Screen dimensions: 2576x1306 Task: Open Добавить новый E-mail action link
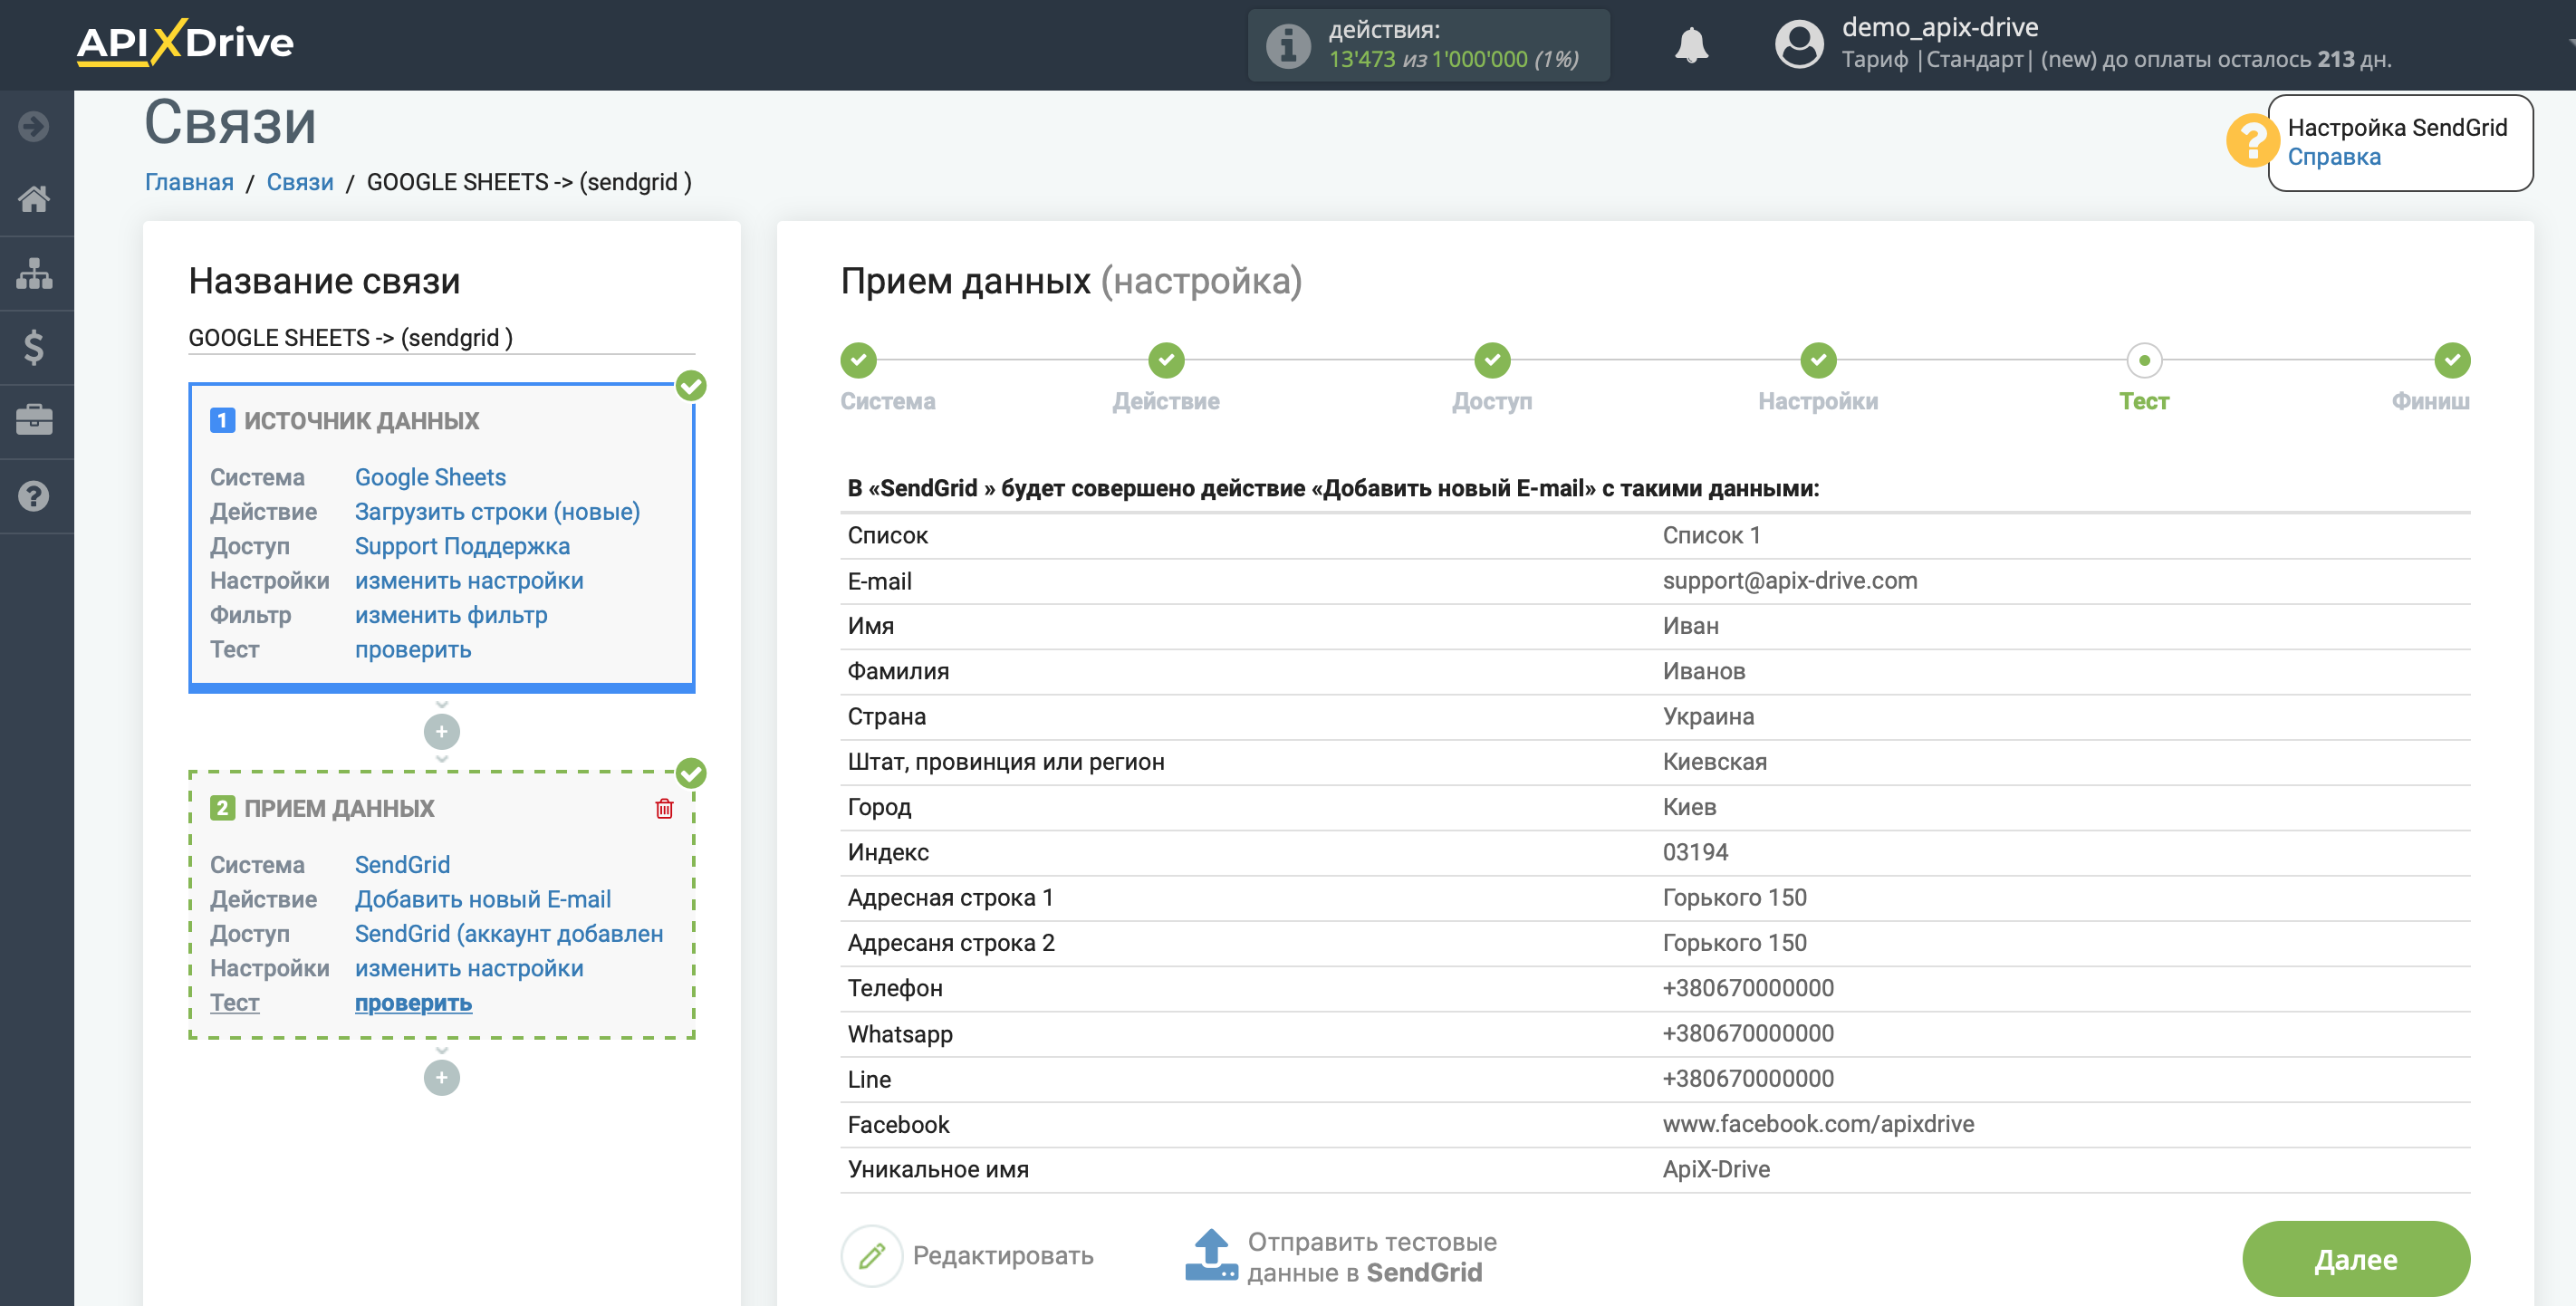tap(483, 899)
